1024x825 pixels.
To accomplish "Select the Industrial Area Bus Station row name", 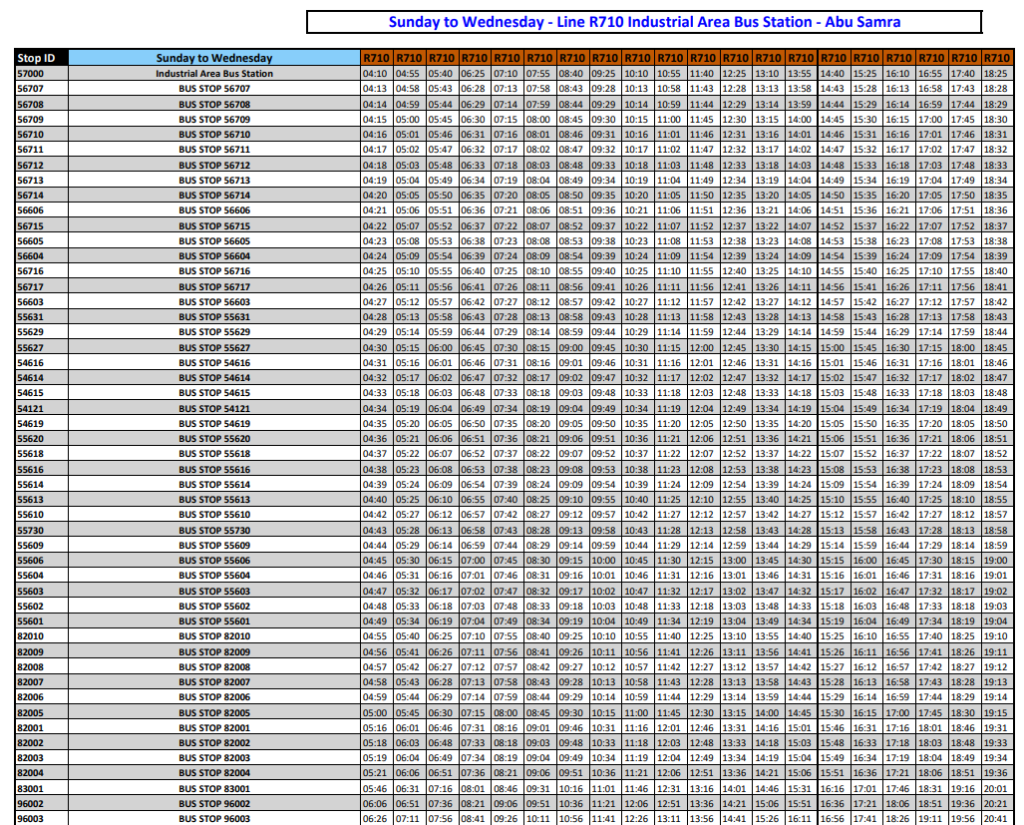I will pos(214,74).
